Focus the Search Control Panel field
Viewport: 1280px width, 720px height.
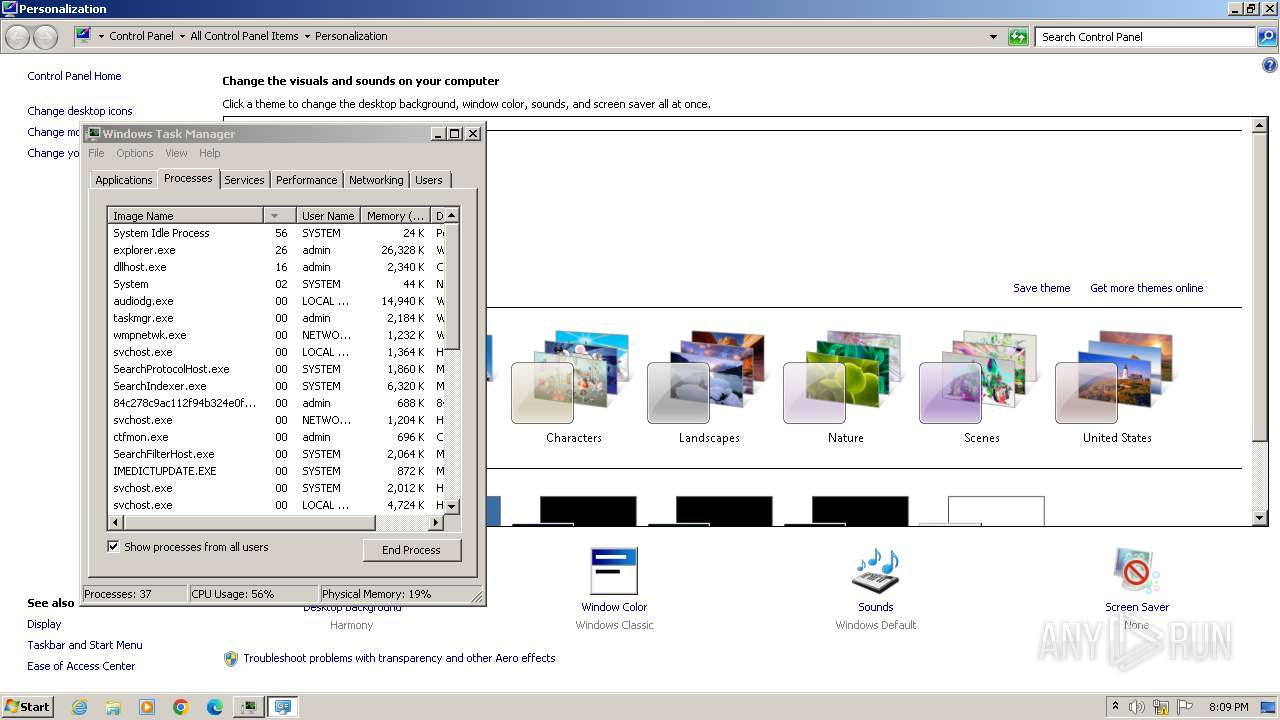pyautogui.click(x=1146, y=37)
